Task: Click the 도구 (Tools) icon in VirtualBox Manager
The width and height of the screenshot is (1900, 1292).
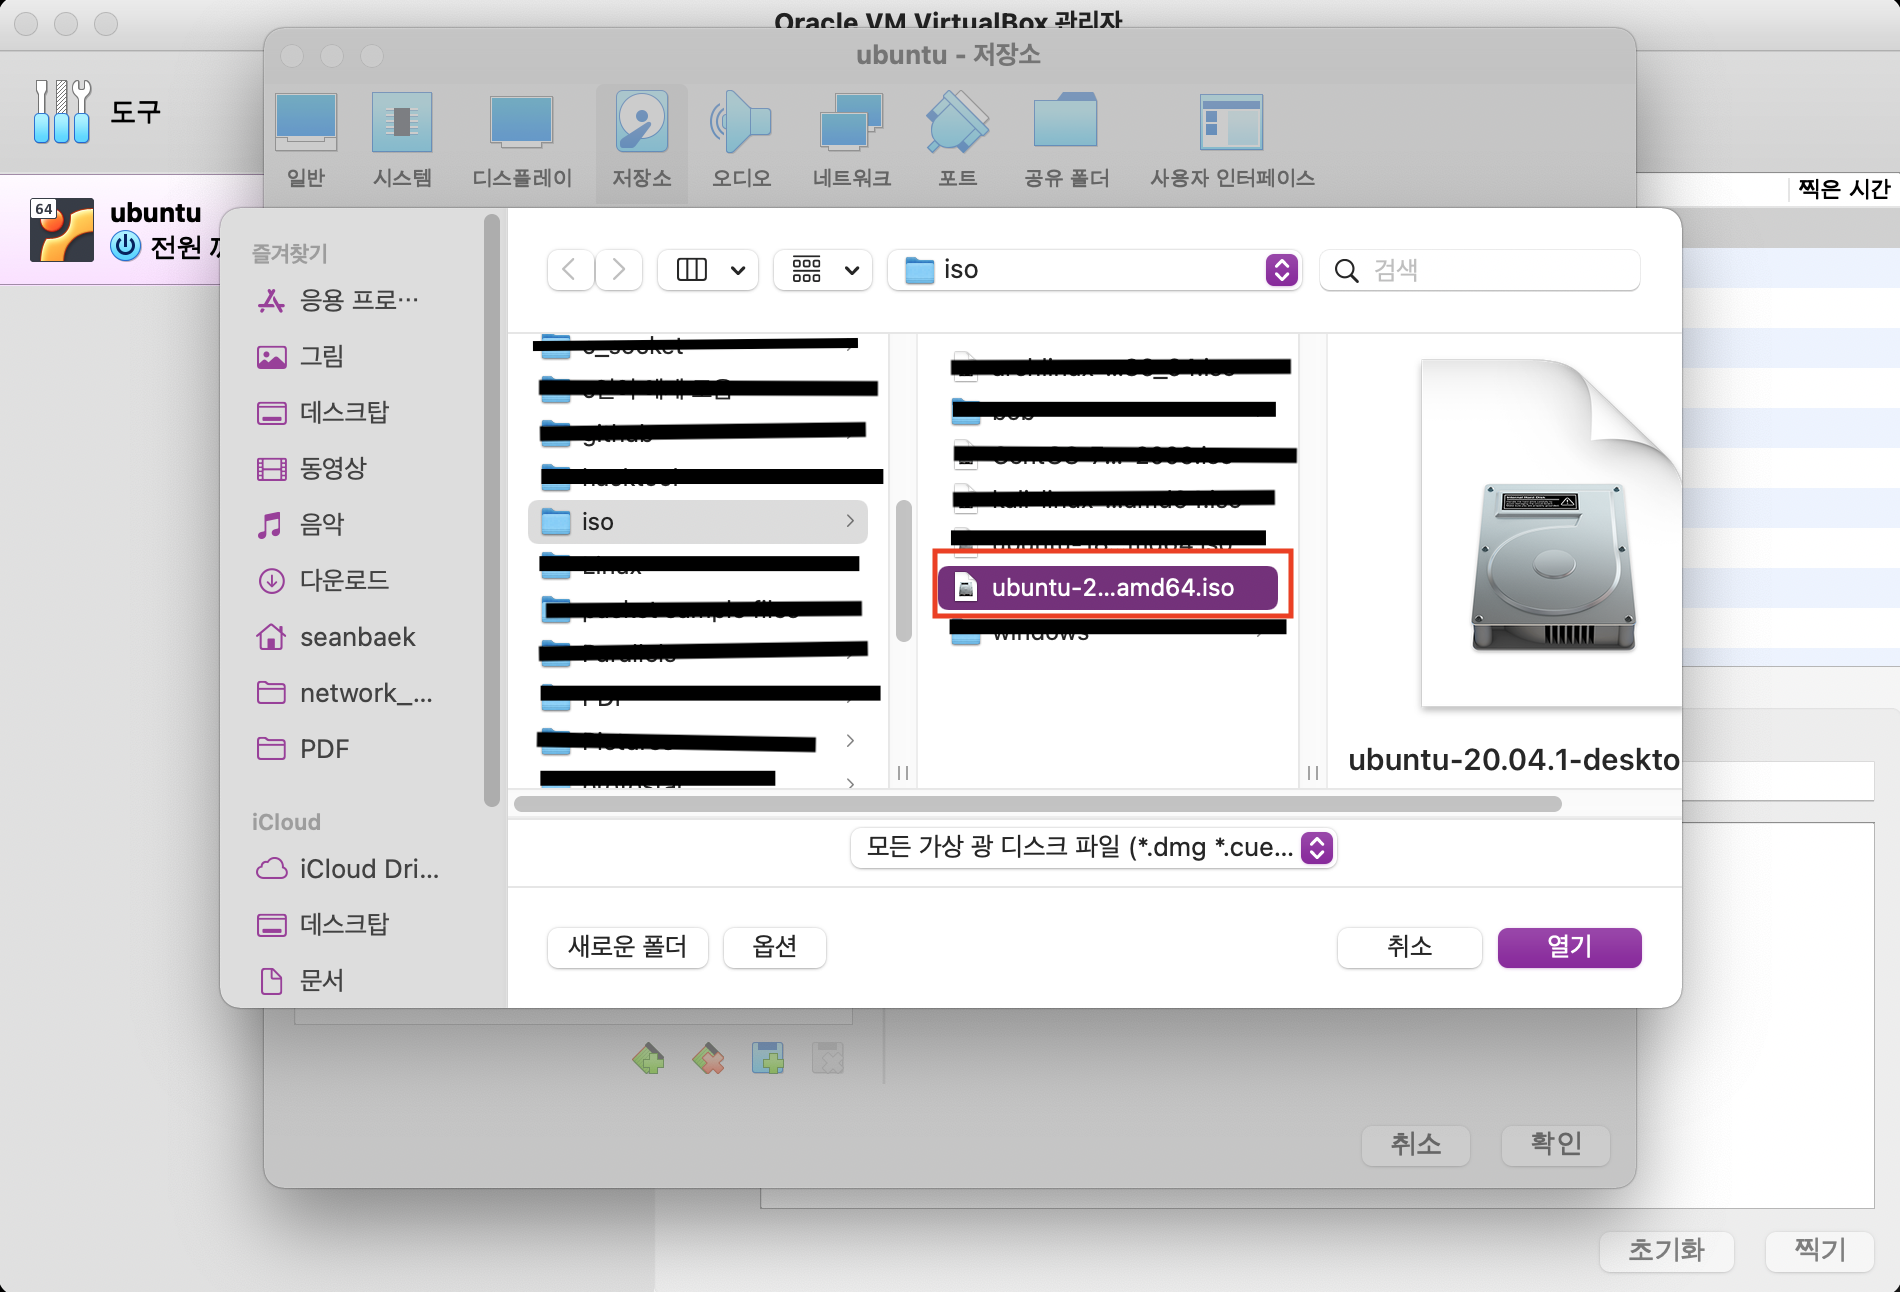Action: pyautogui.click(x=62, y=111)
